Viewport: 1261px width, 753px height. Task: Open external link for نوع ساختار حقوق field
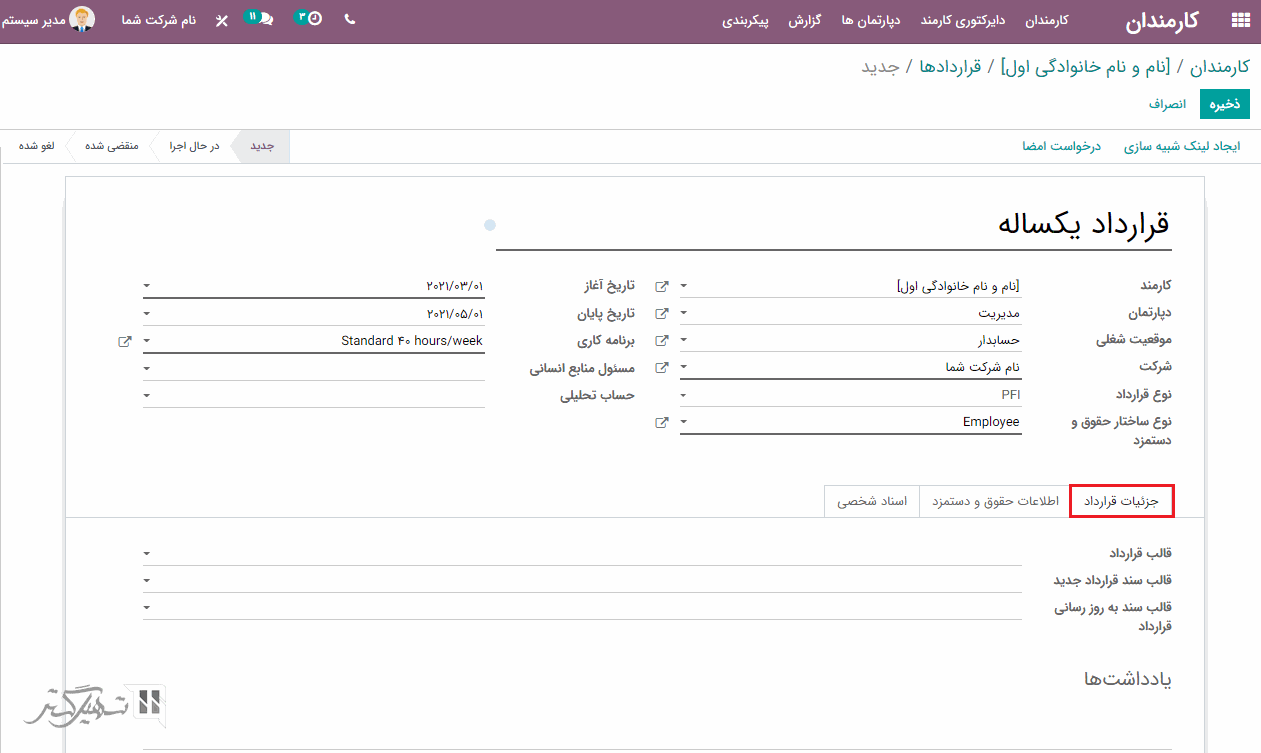661,422
